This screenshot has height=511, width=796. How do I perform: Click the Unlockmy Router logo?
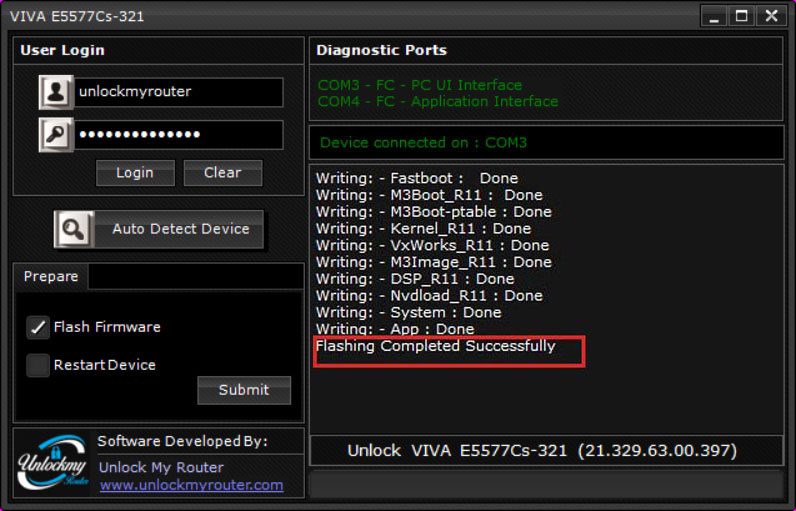(x=53, y=463)
